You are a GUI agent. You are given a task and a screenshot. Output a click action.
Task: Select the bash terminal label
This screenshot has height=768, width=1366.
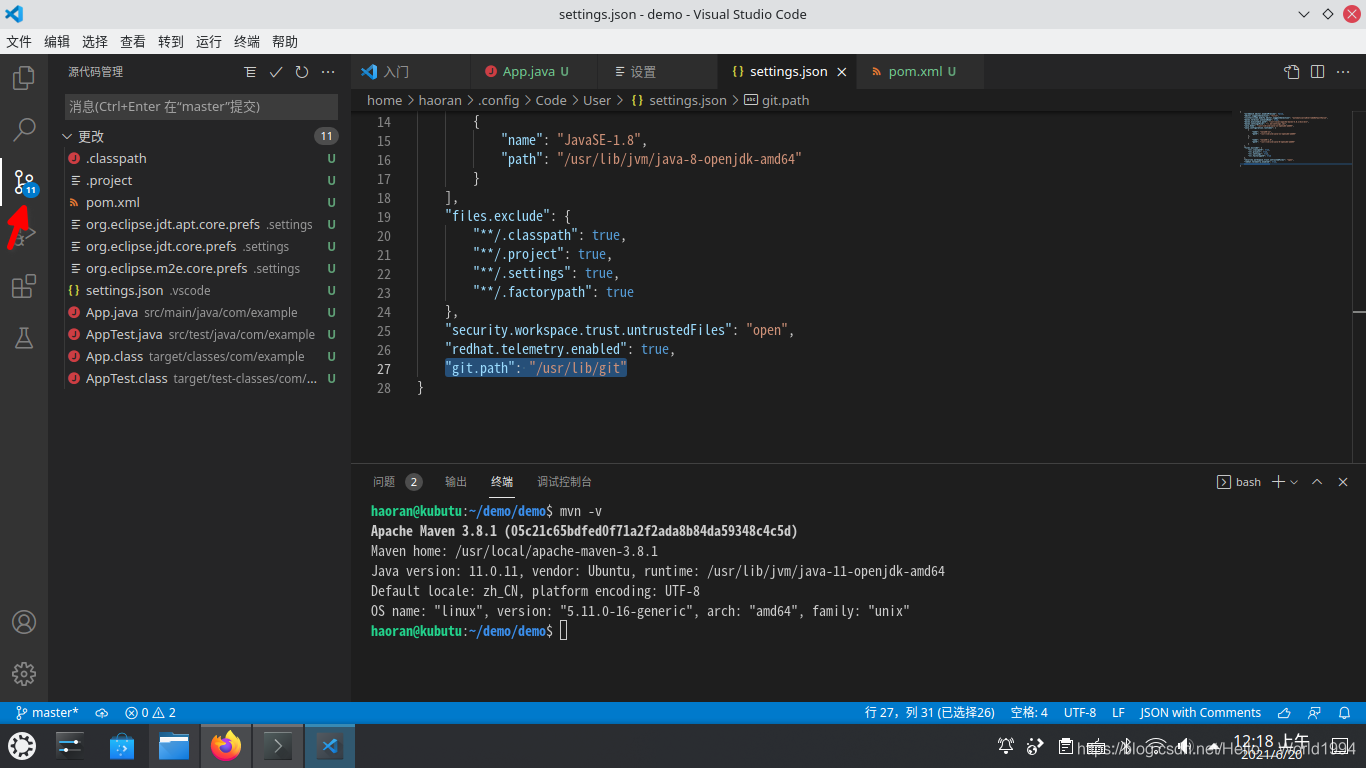click(1238, 482)
